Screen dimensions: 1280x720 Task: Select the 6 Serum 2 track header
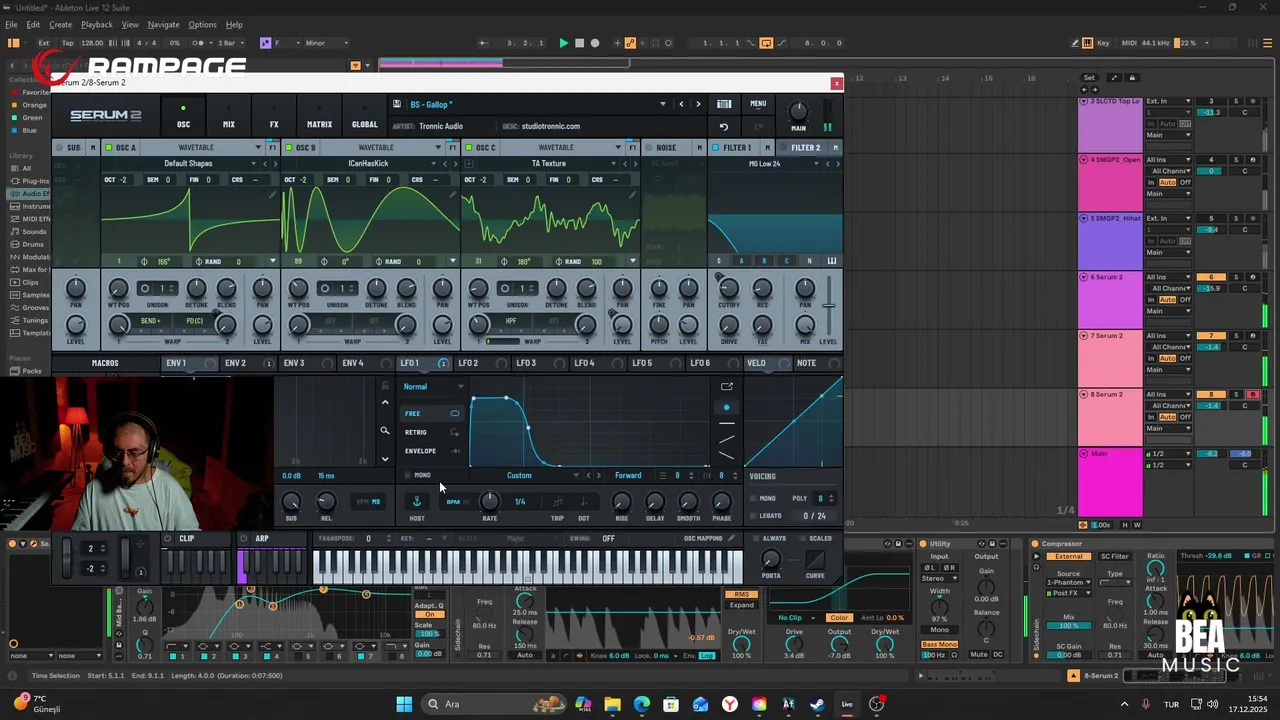1110,300
